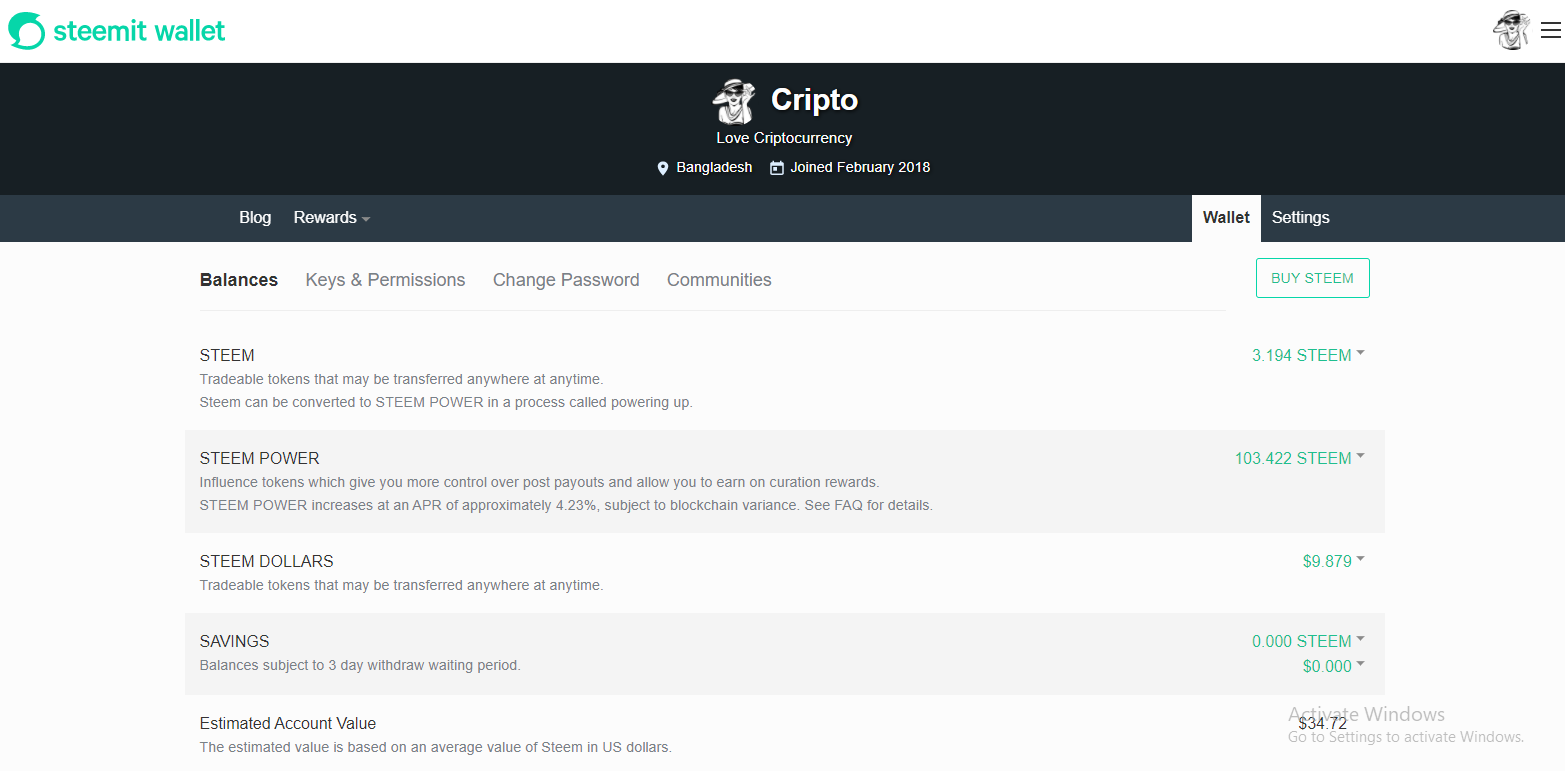1565x771 pixels.
Task: Select the Balances sub-tab
Action: [239, 280]
